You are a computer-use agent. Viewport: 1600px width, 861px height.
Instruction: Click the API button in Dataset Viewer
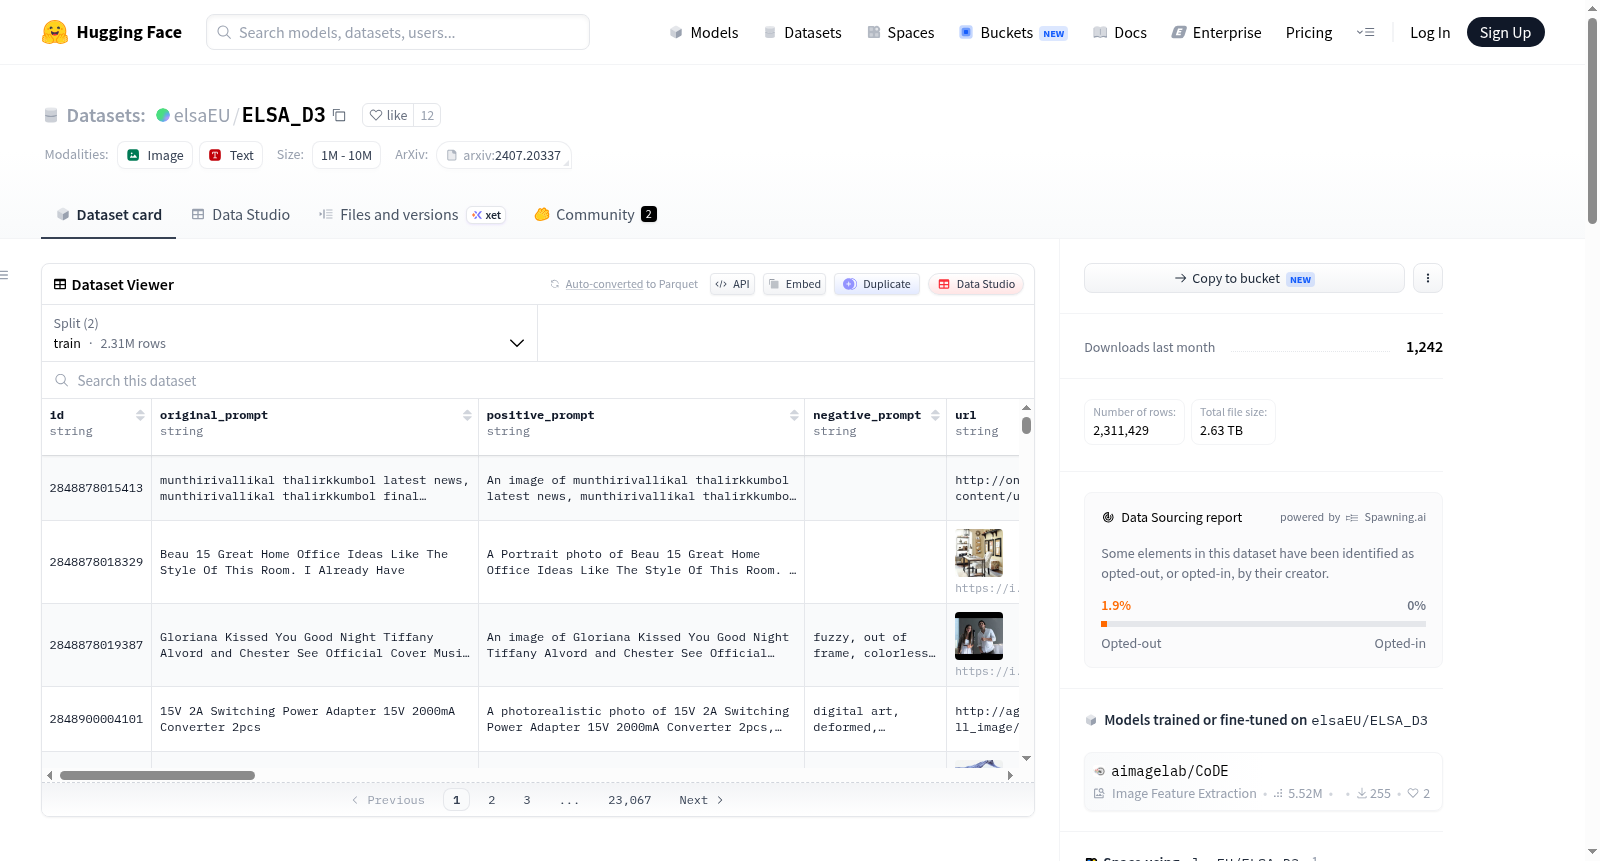click(x=732, y=284)
